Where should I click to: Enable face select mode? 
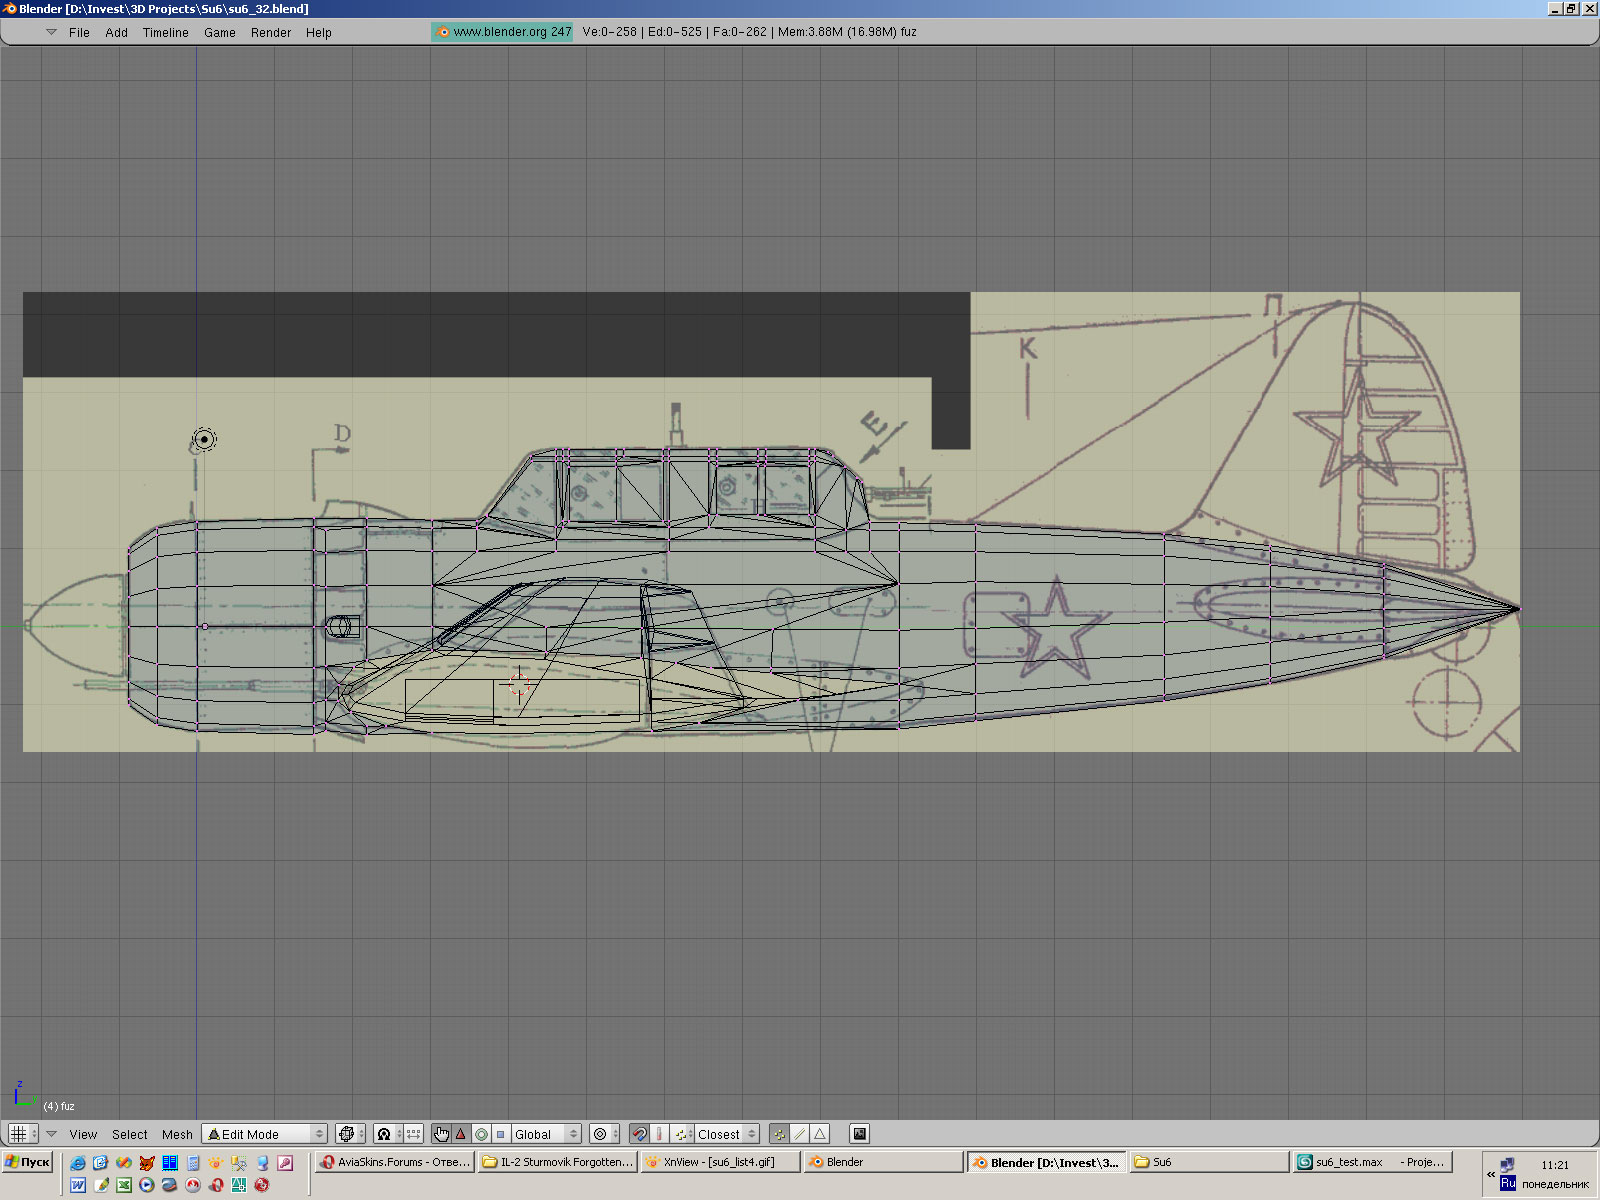pyautogui.click(x=820, y=1134)
